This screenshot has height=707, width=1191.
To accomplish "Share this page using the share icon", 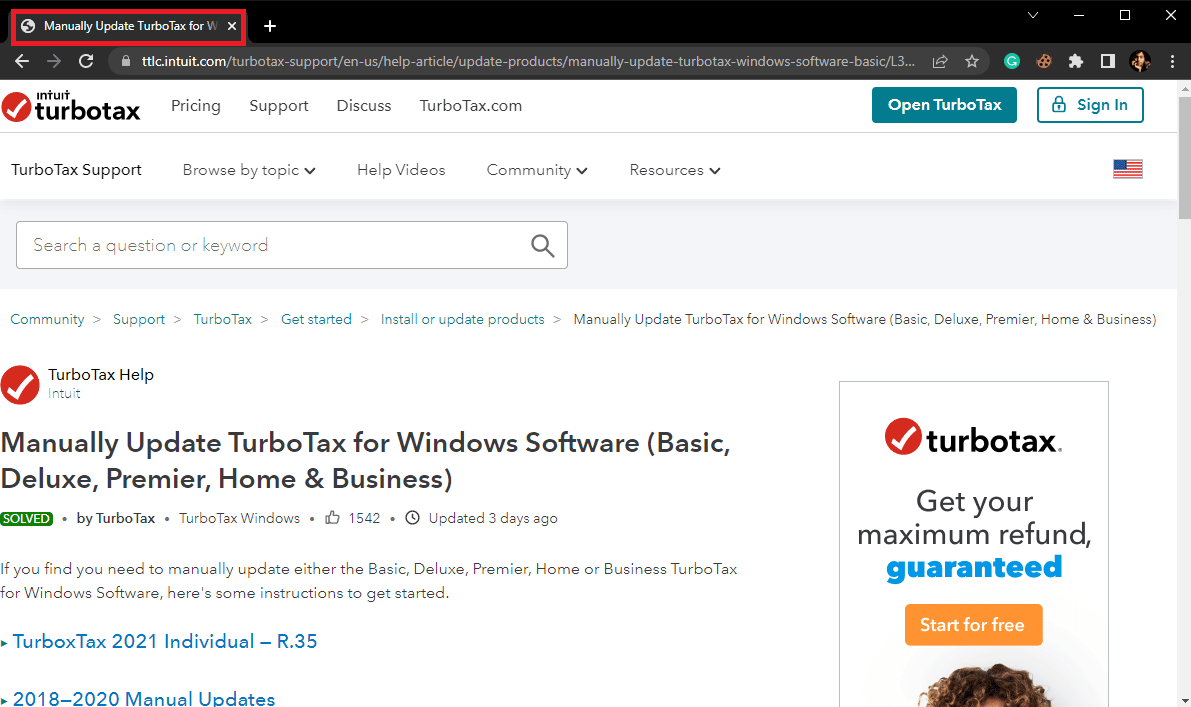I will [x=940, y=62].
